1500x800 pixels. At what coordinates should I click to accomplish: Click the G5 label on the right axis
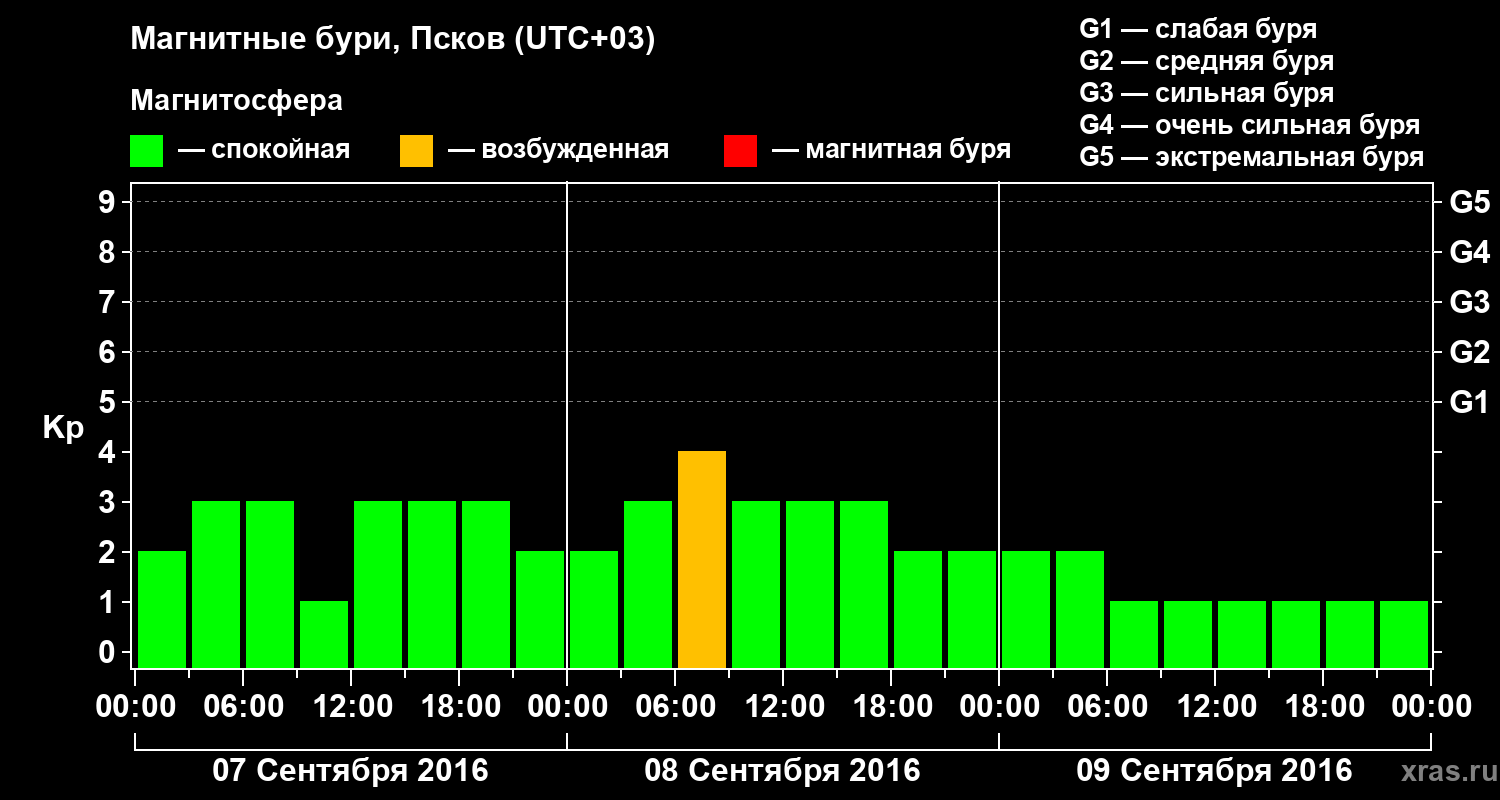point(1469,202)
